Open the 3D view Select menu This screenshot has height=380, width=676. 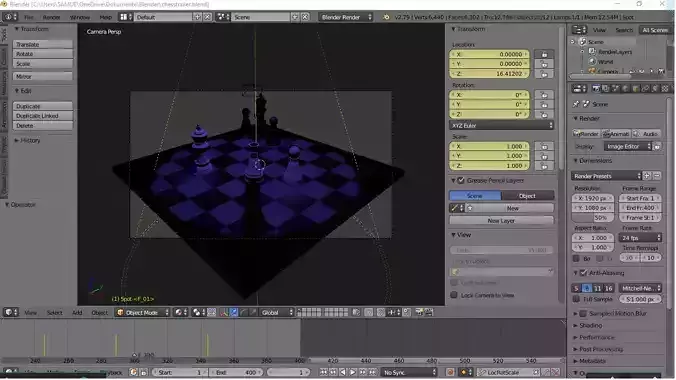[x=54, y=313]
